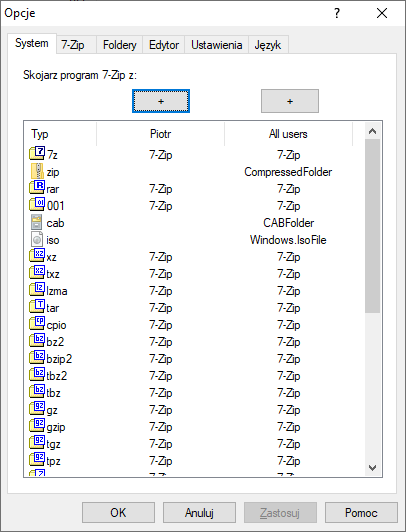Click the zip compressed folder icon
The image size is (406, 532).
click(x=37, y=171)
